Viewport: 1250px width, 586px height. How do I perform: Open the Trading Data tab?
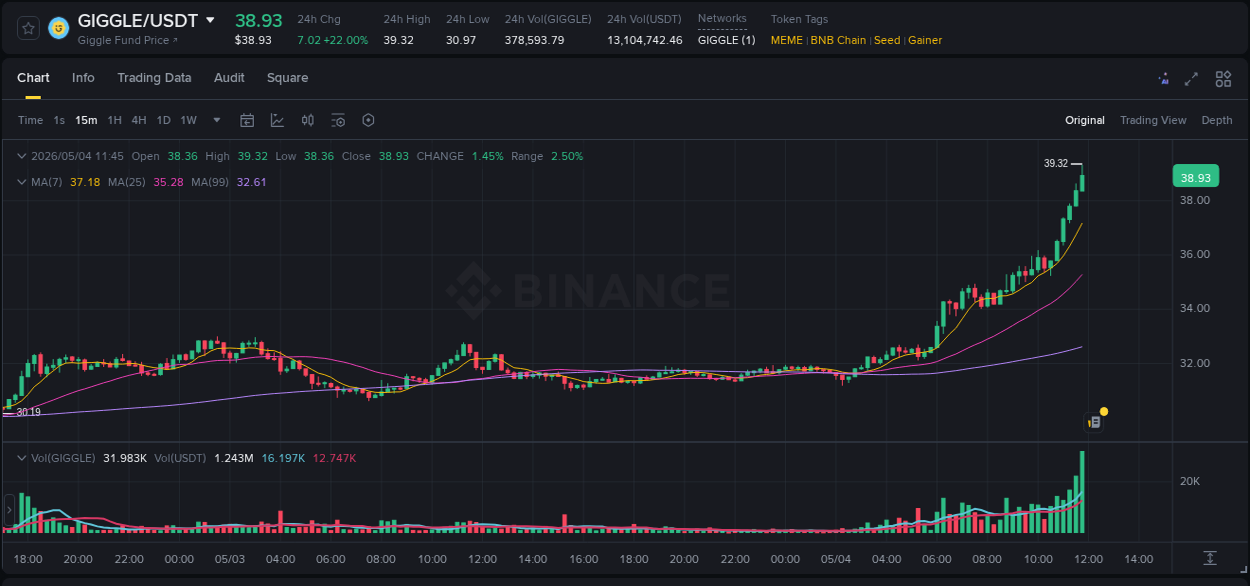click(154, 78)
